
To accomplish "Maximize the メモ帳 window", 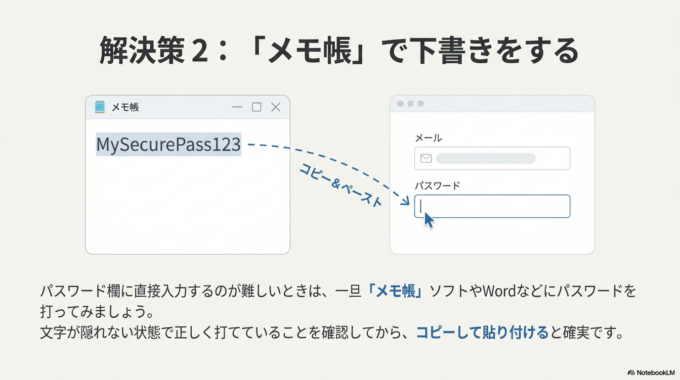I will [256, 107].
